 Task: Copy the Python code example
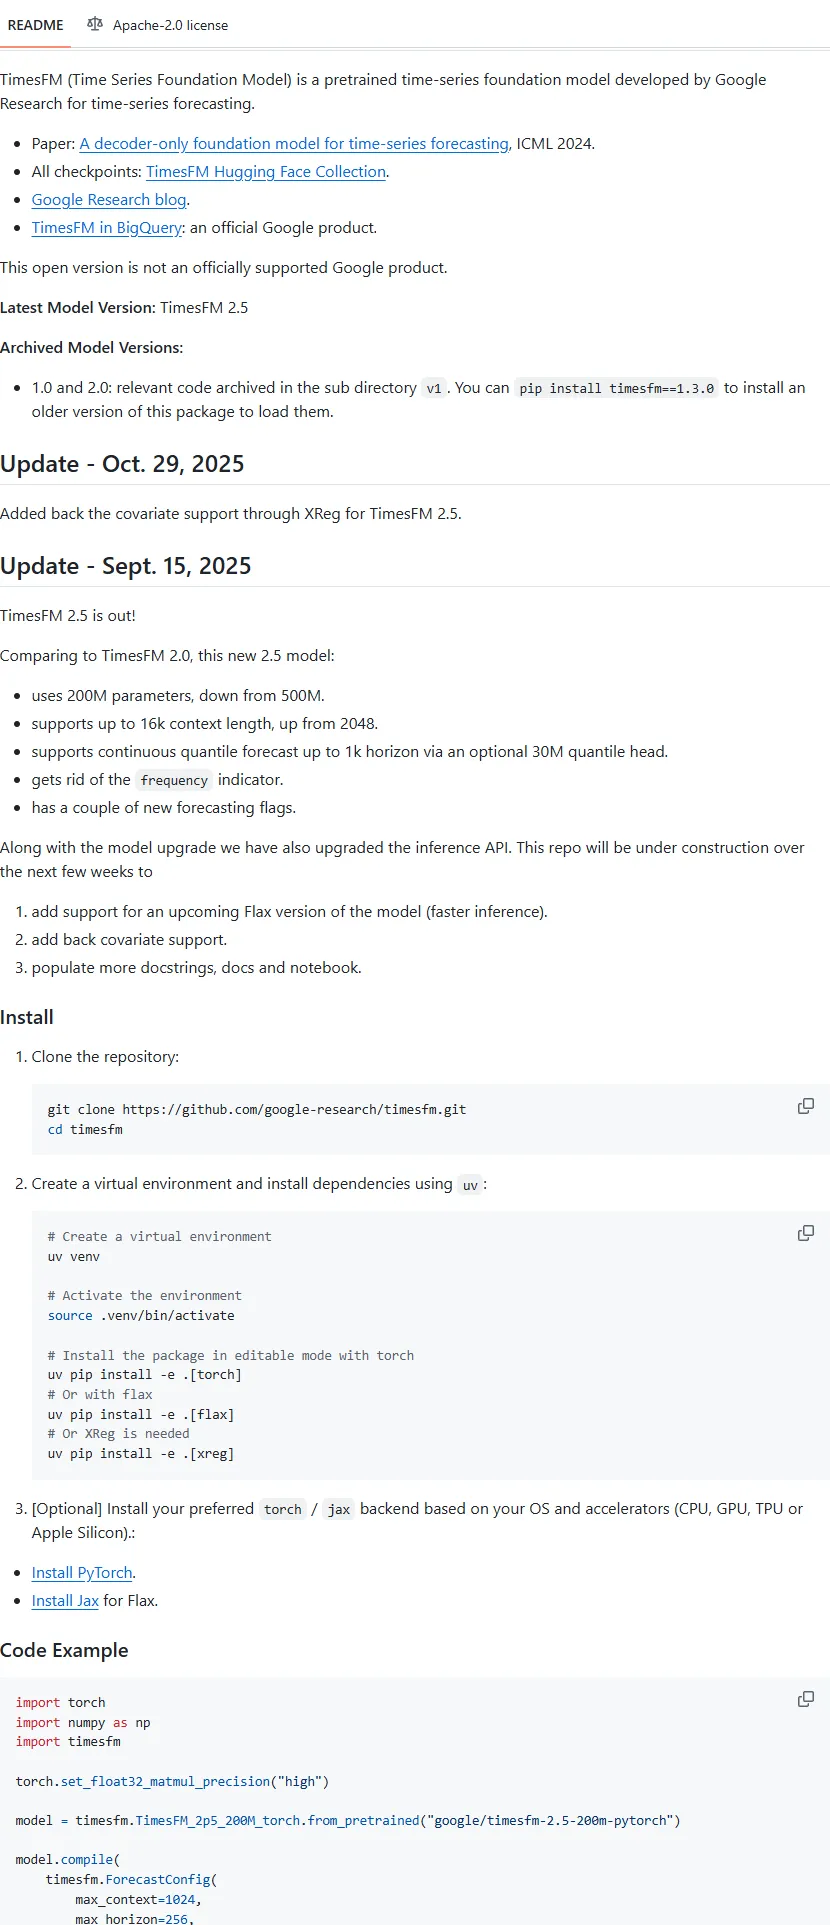(805, 1699)
